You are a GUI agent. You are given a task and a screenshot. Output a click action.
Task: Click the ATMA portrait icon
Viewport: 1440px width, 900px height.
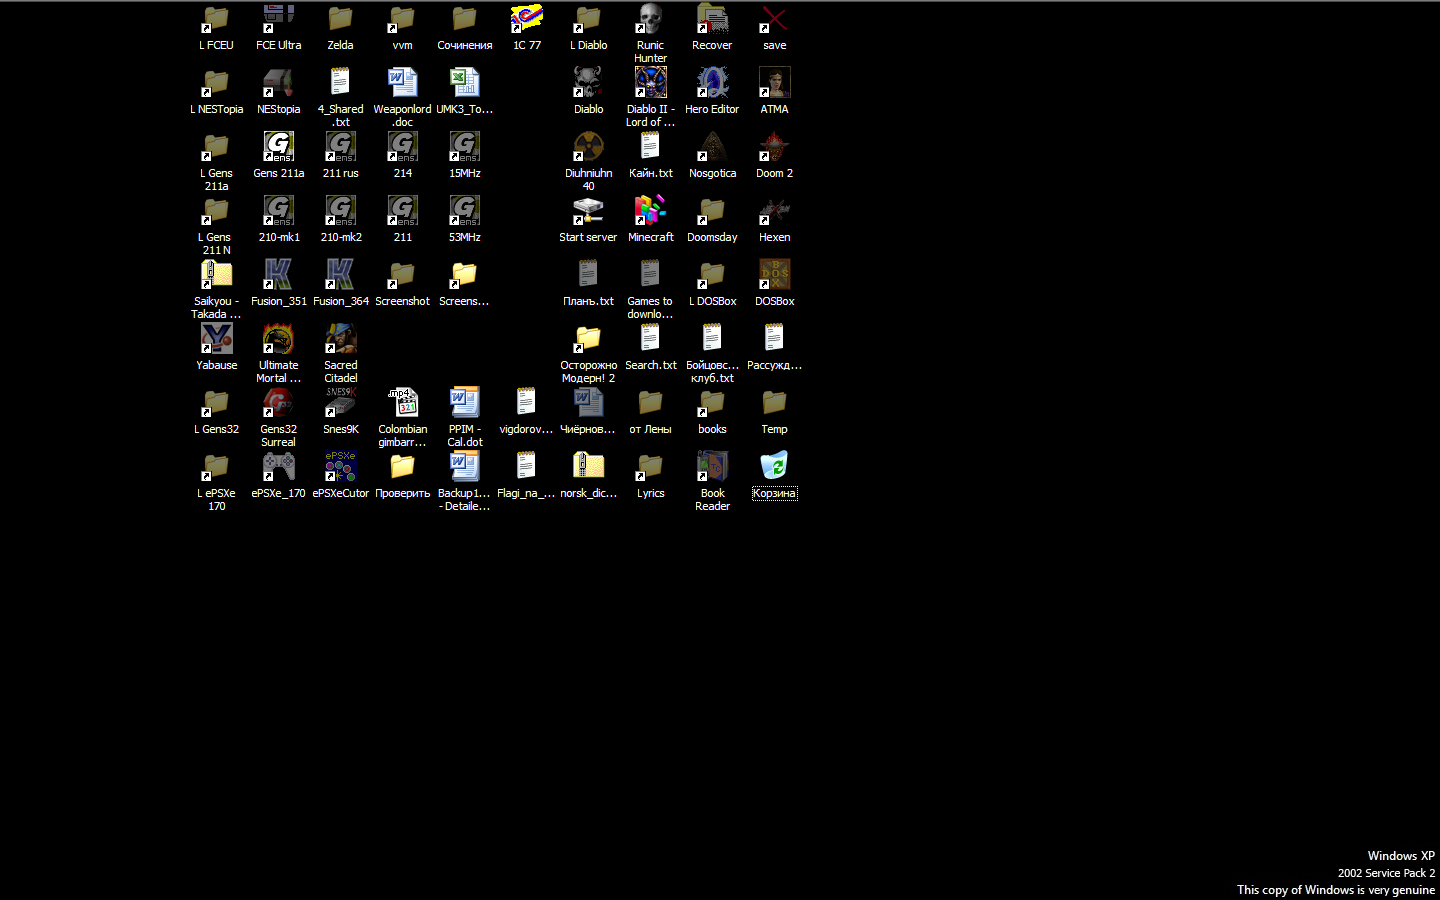(x=774, y=84)
